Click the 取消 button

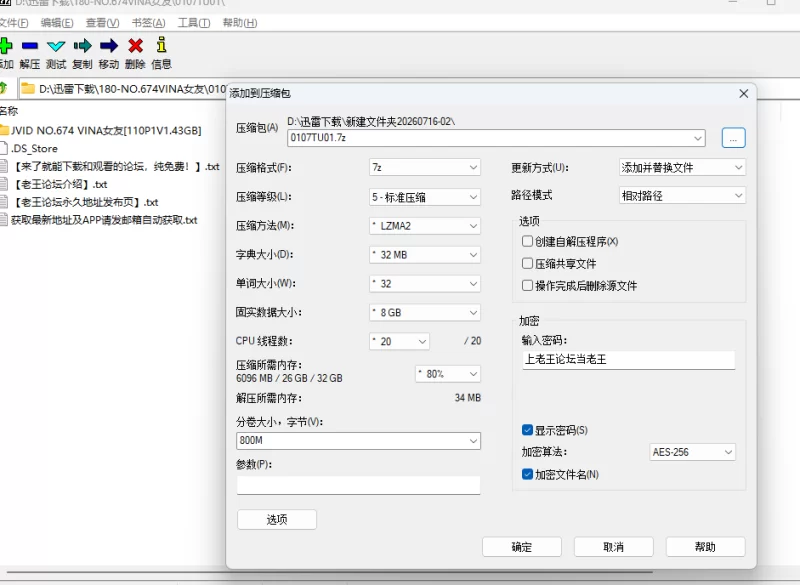click(613, 547)
